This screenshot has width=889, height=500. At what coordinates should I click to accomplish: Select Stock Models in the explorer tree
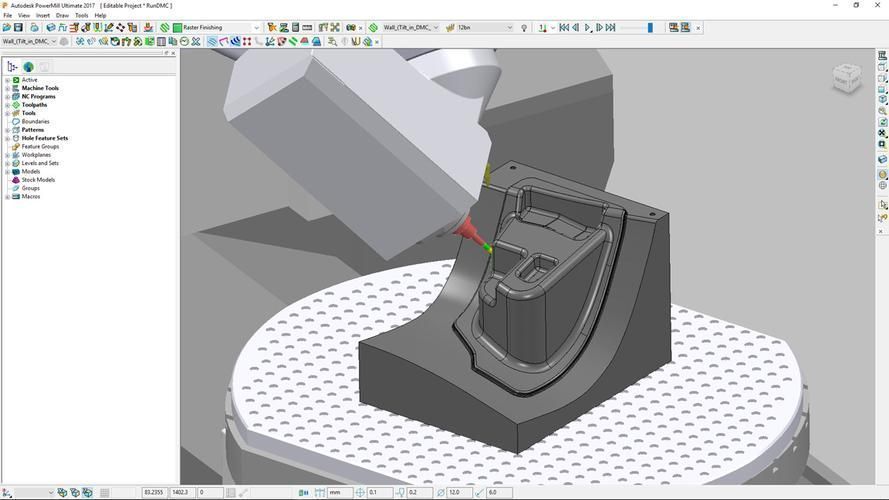point(39,180)
